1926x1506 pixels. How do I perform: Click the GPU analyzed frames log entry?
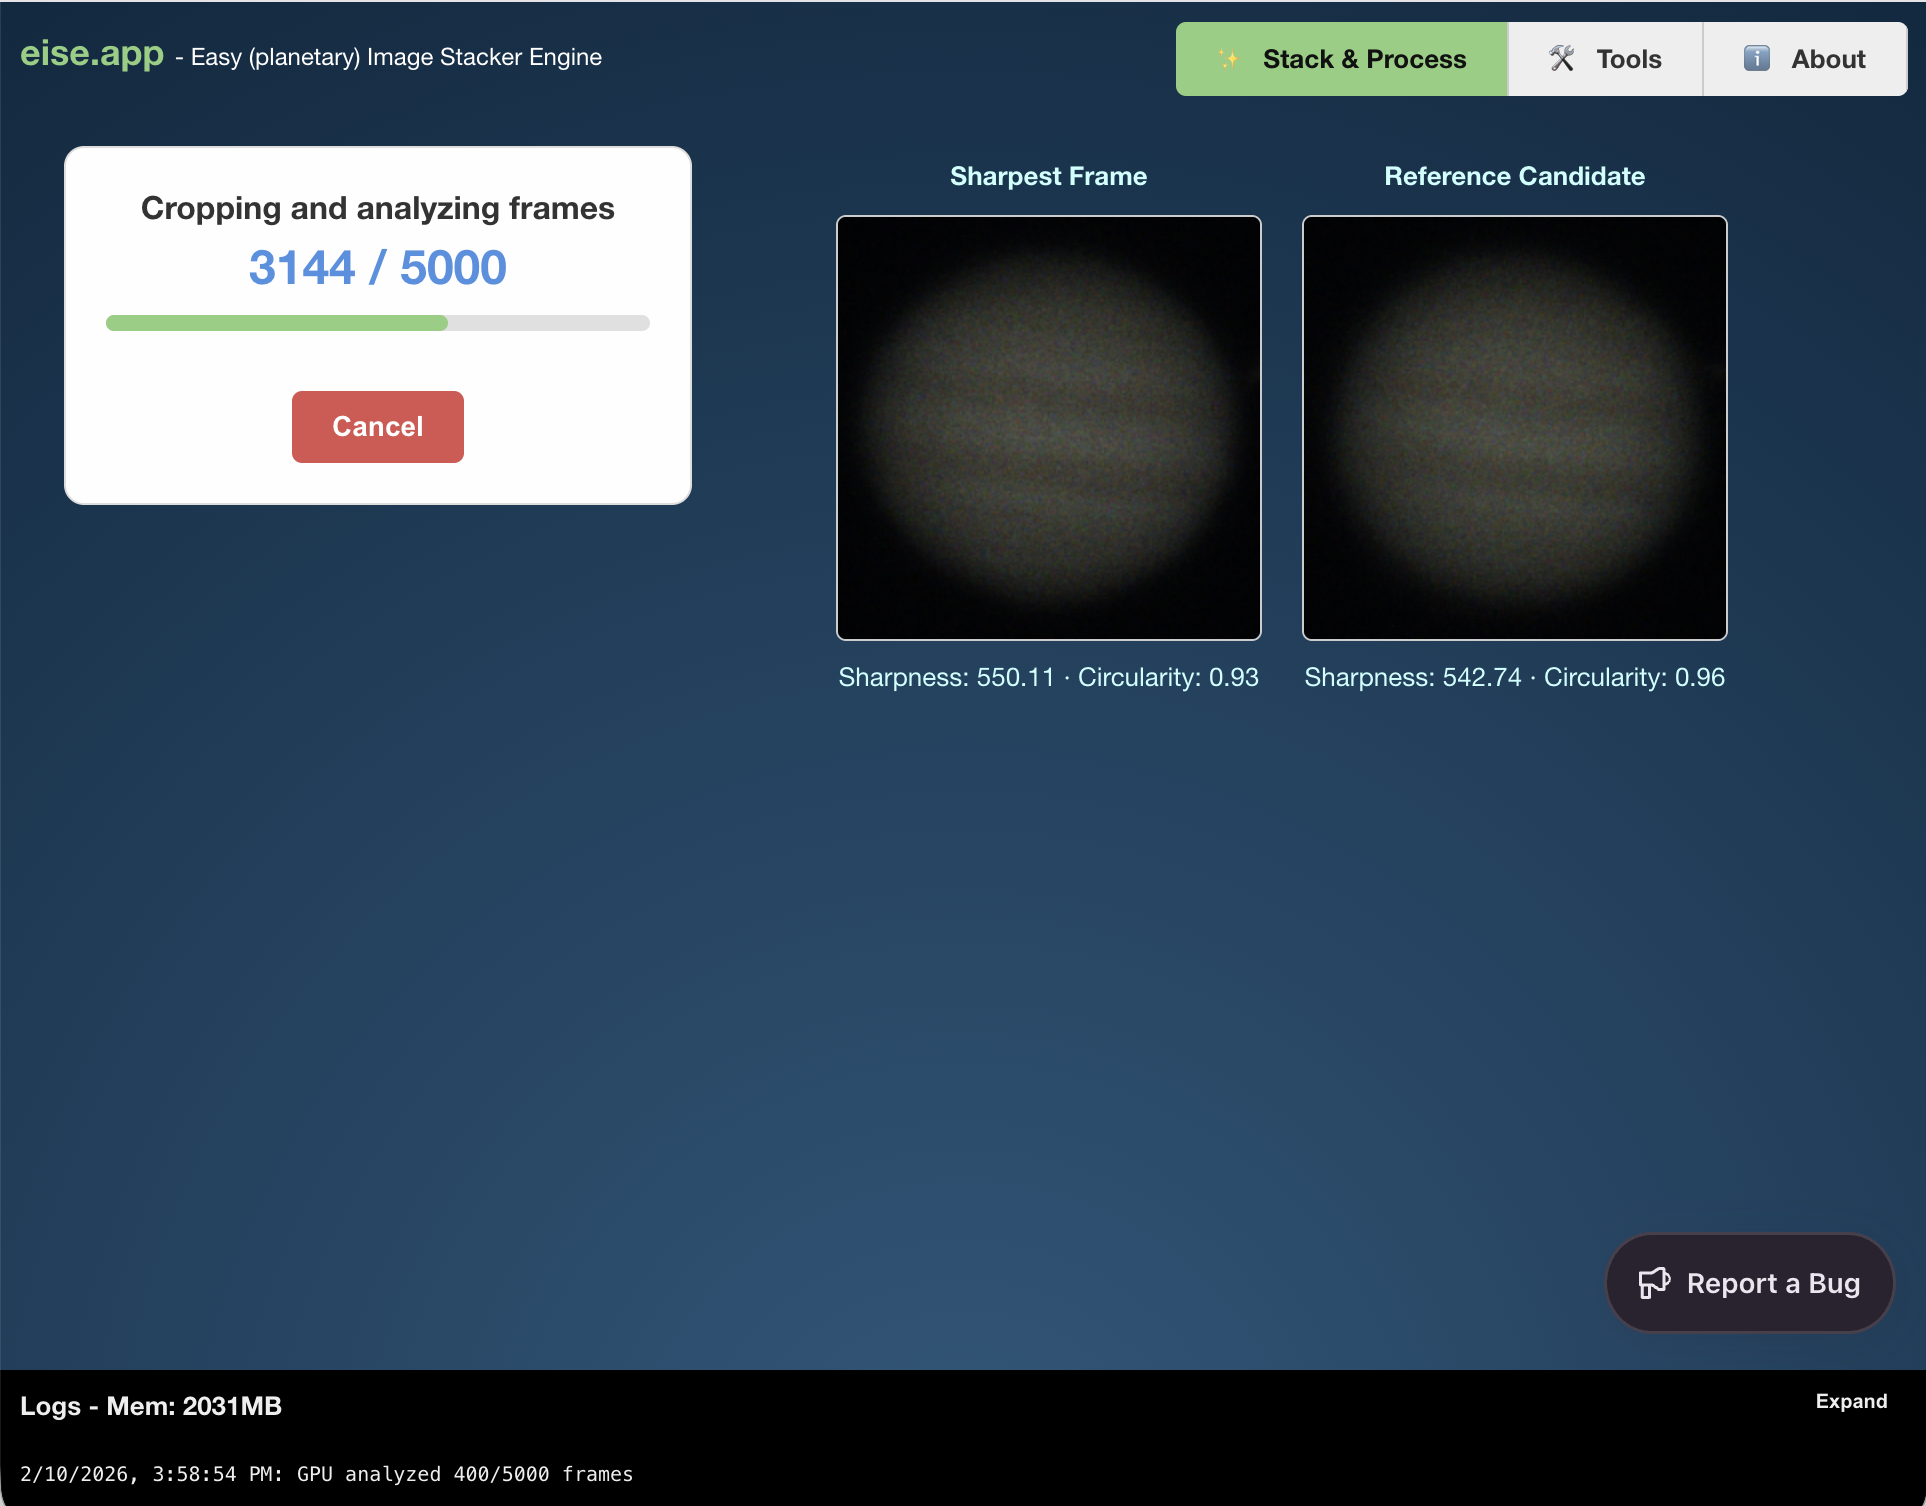pyautogui.click(x=328, y=1473)
